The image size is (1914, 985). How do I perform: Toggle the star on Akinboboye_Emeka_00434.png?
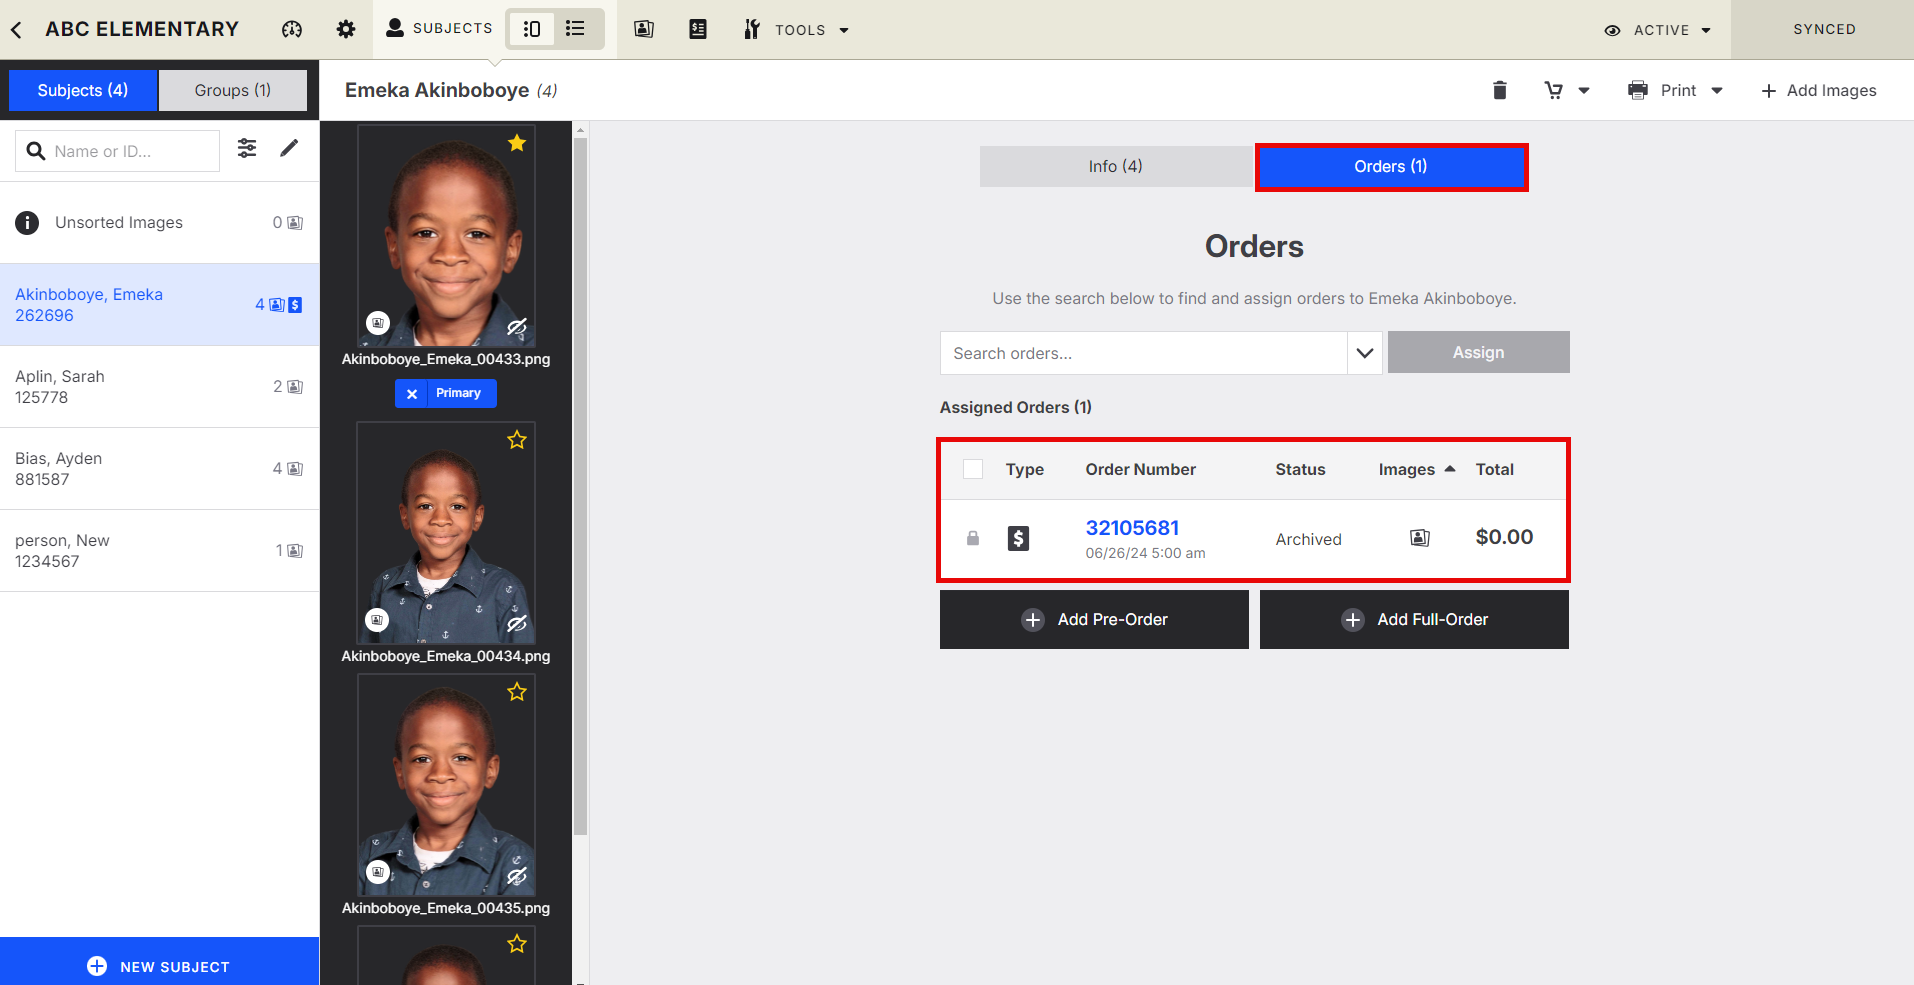[x=517, y=440]
